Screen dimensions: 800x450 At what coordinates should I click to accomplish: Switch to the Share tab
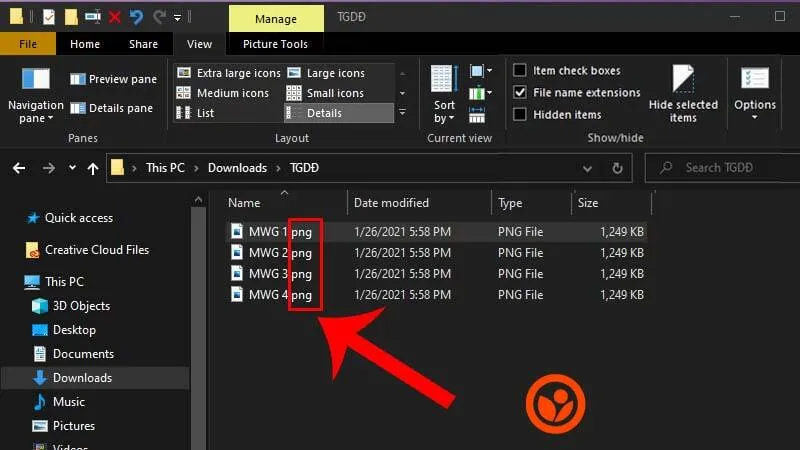[143, 44]
